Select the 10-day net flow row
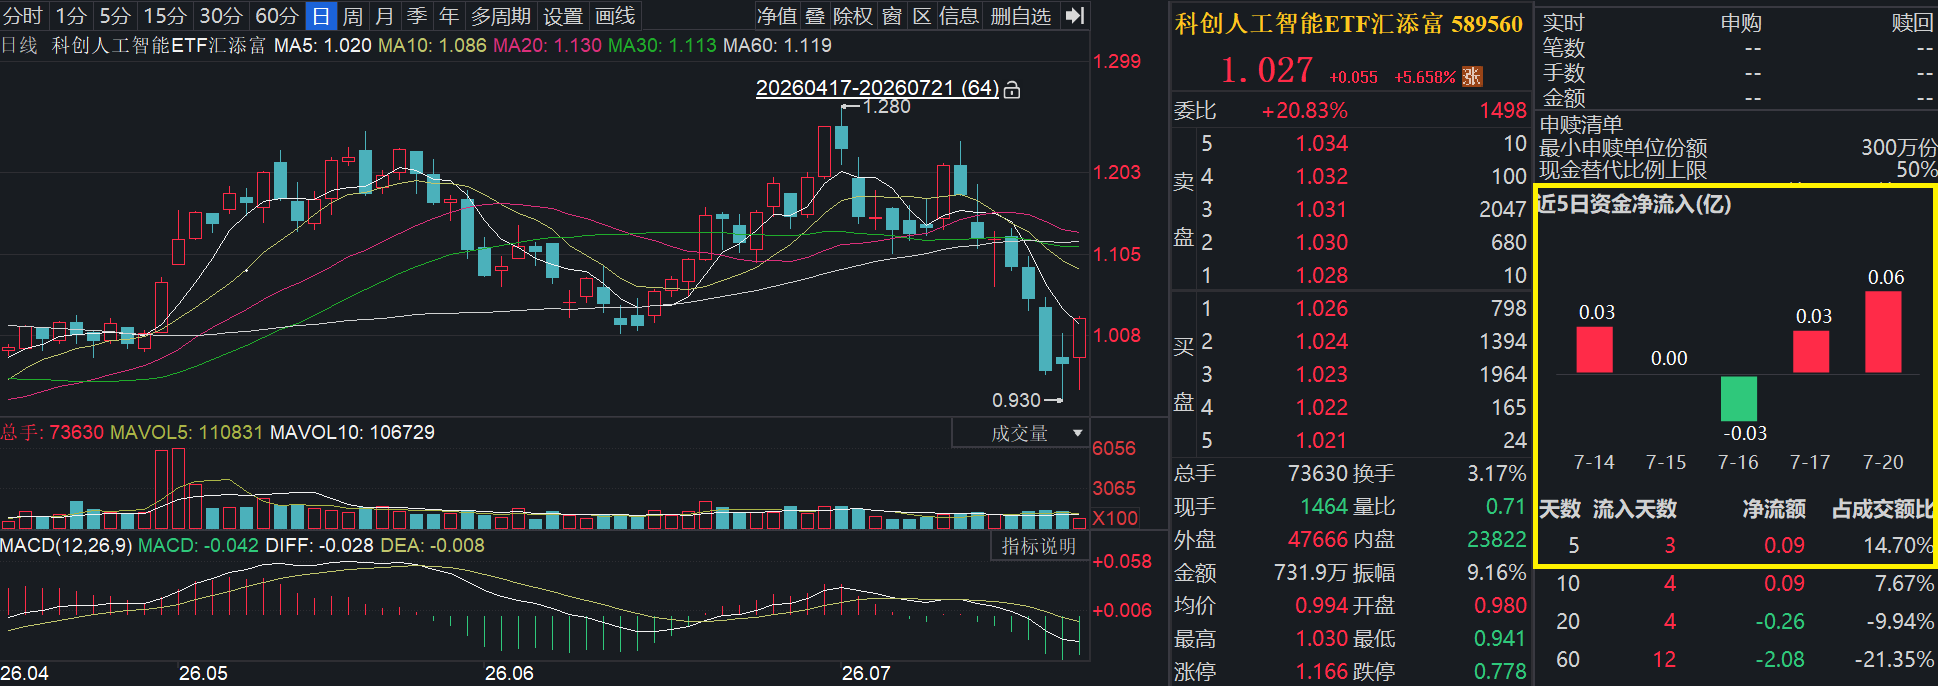 [1735, 583]
